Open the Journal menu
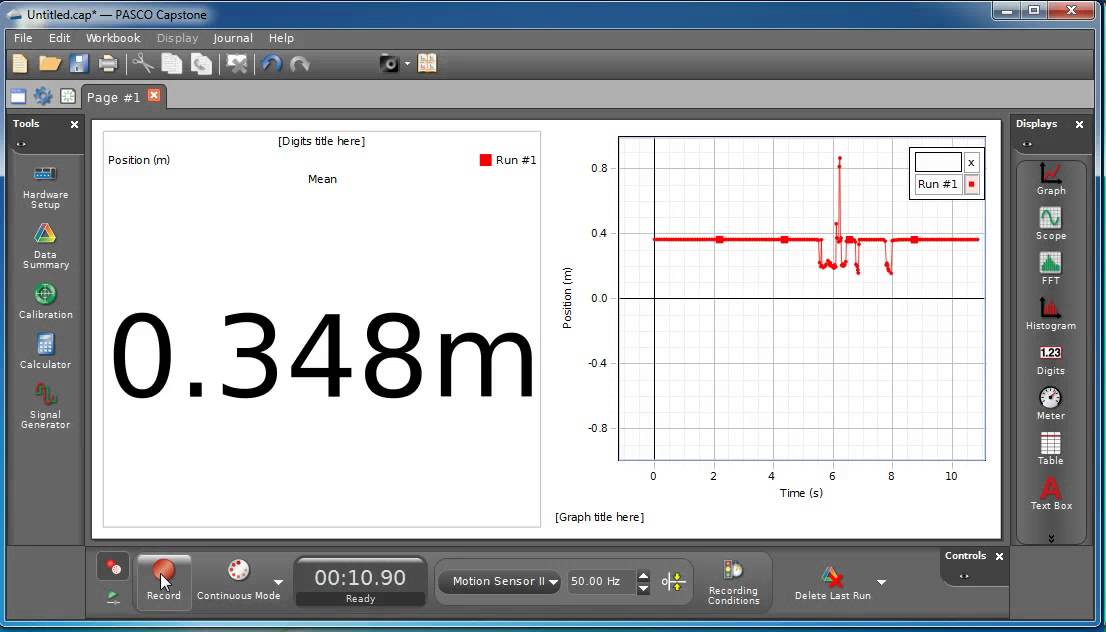This screenshot has height=632, width=1106. tap(233, 38)
